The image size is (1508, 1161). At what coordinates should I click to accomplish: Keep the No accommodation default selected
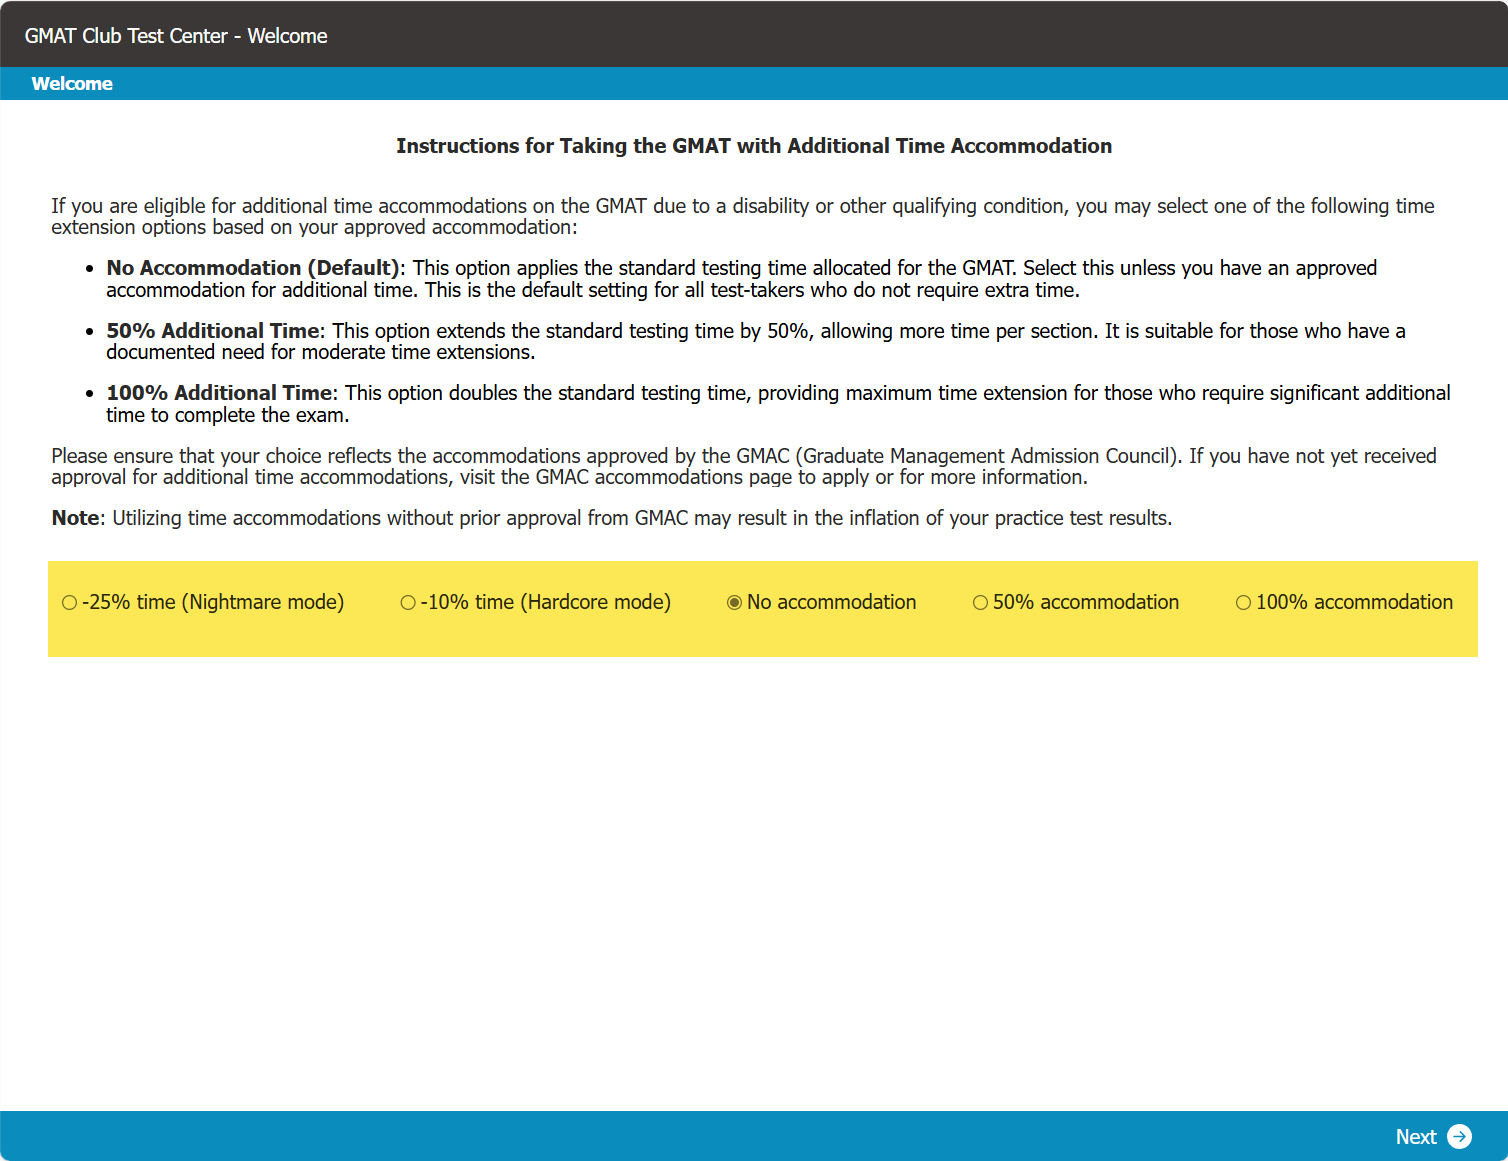pos(734,602)
